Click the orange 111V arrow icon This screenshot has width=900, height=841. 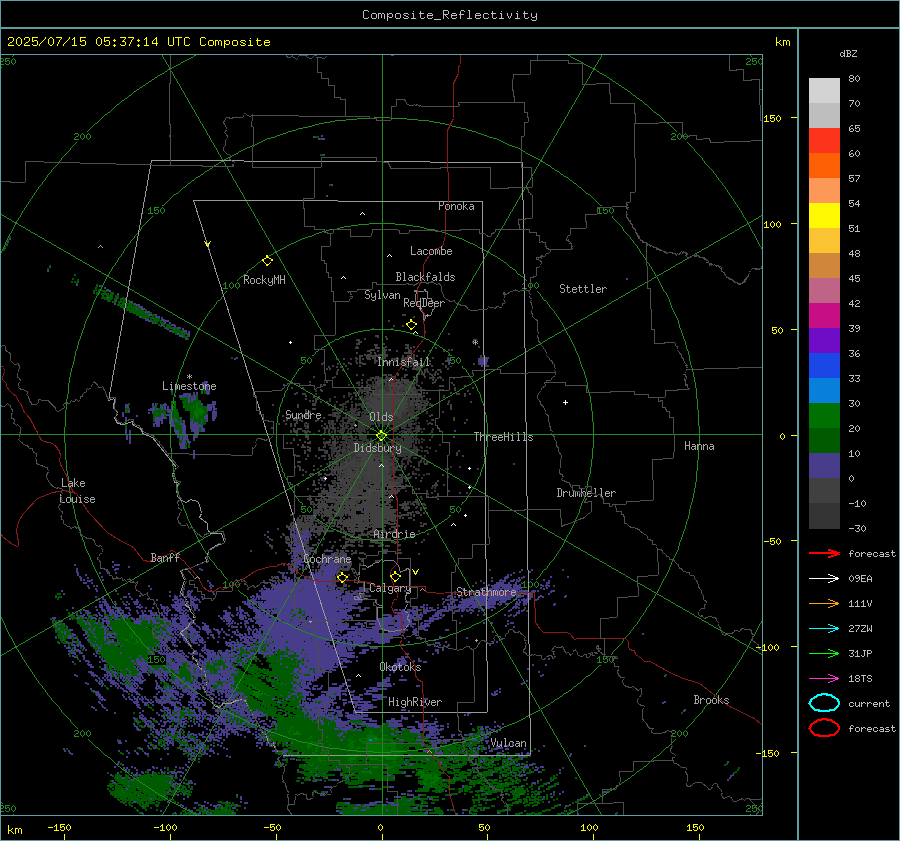[824, 603]
